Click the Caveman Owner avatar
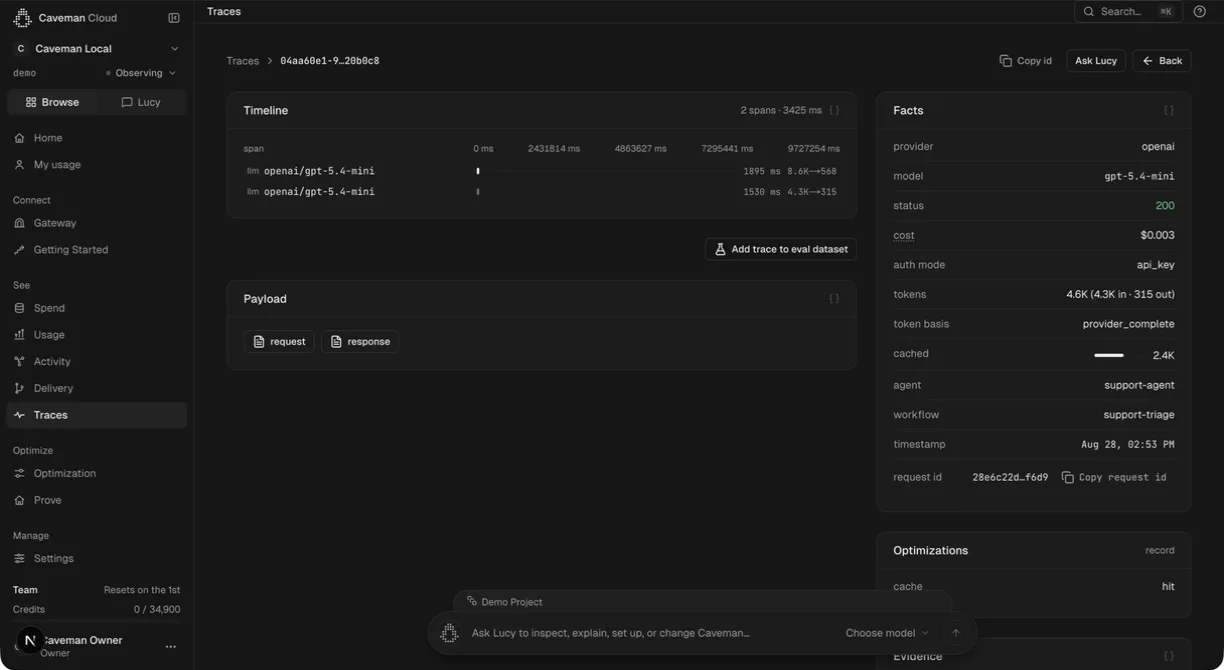The image size is (1224, 670). (30, 641)
